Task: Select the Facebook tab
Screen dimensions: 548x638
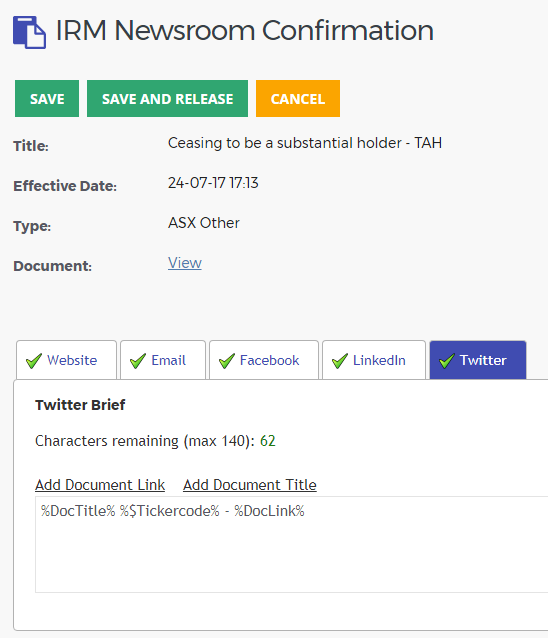Action: click(x=264, y=360)
